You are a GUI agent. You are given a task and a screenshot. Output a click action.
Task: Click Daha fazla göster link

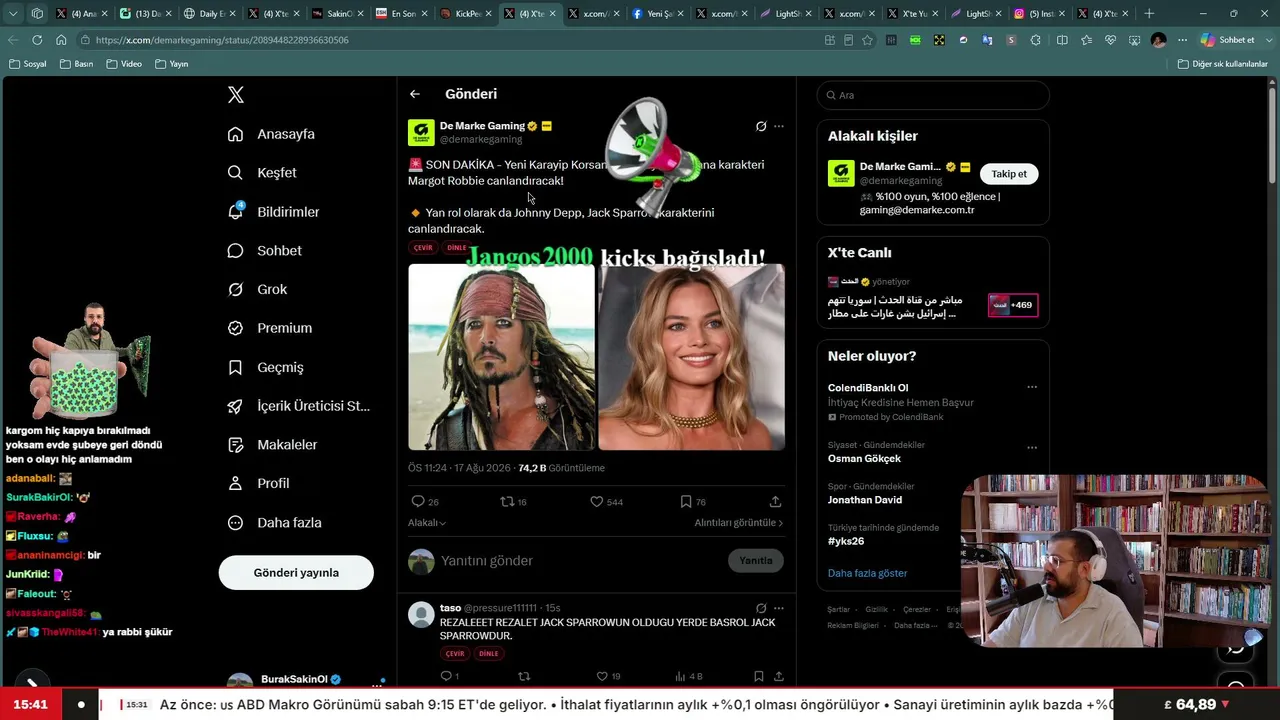click(x=867, y=573)
